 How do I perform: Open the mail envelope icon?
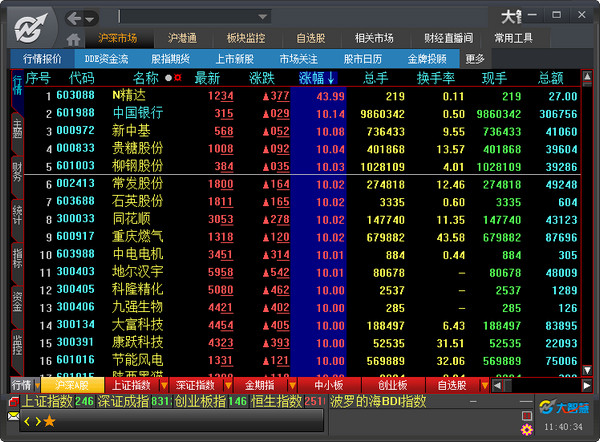[13, 416]
